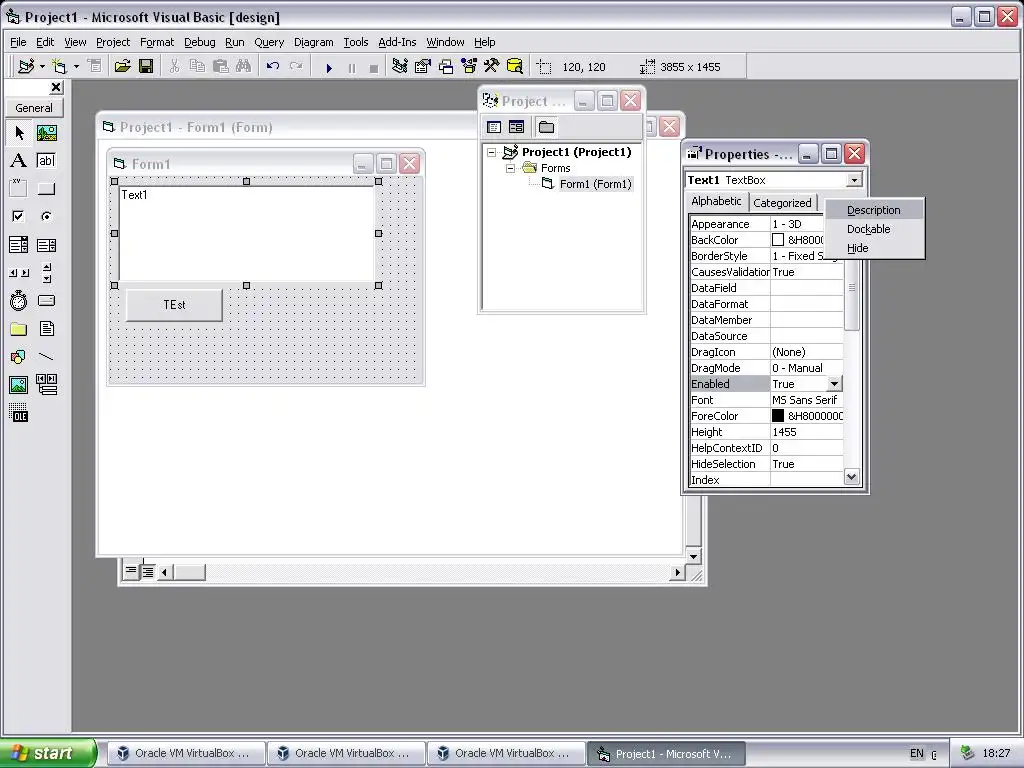The image size is (1024, 768).
Task: Select the CheckBox tool in toolbox
Action: tap(19, 216)
